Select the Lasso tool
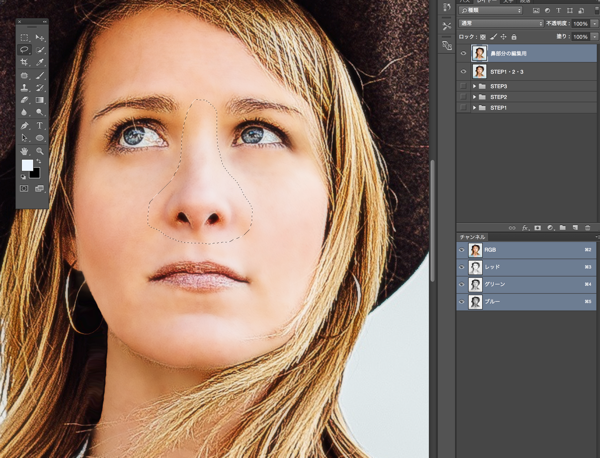Screen dimensions: 600x458 (x=24, y=50)
